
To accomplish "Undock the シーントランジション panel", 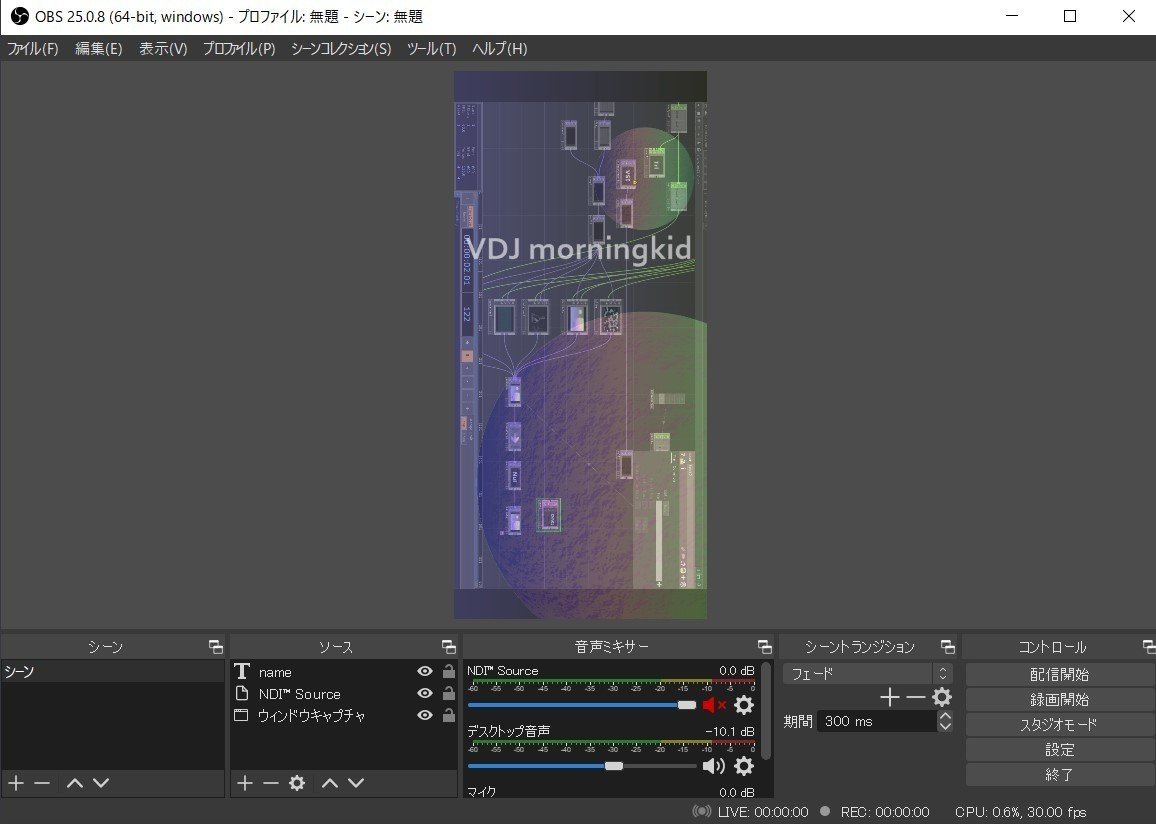I will tap(947, 646).
